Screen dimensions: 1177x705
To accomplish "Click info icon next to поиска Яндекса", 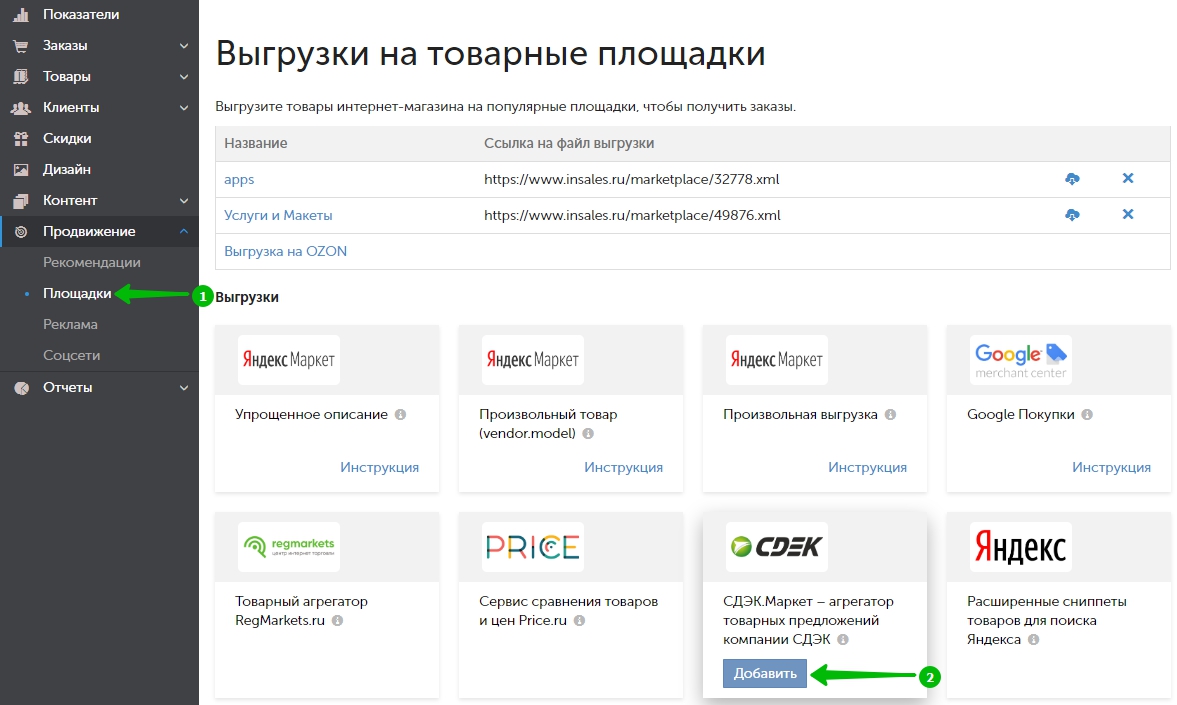I will coord(1034,640).
